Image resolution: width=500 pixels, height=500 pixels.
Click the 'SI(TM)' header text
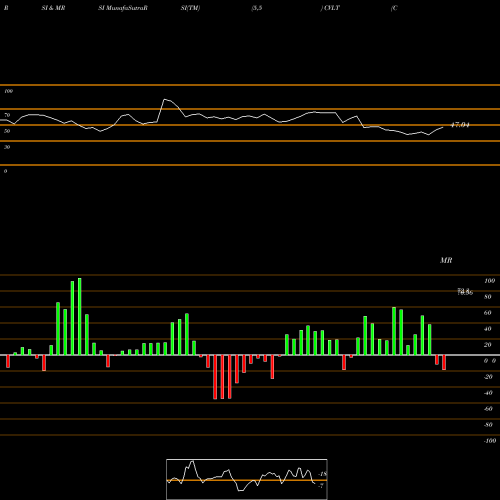(190, 8)
